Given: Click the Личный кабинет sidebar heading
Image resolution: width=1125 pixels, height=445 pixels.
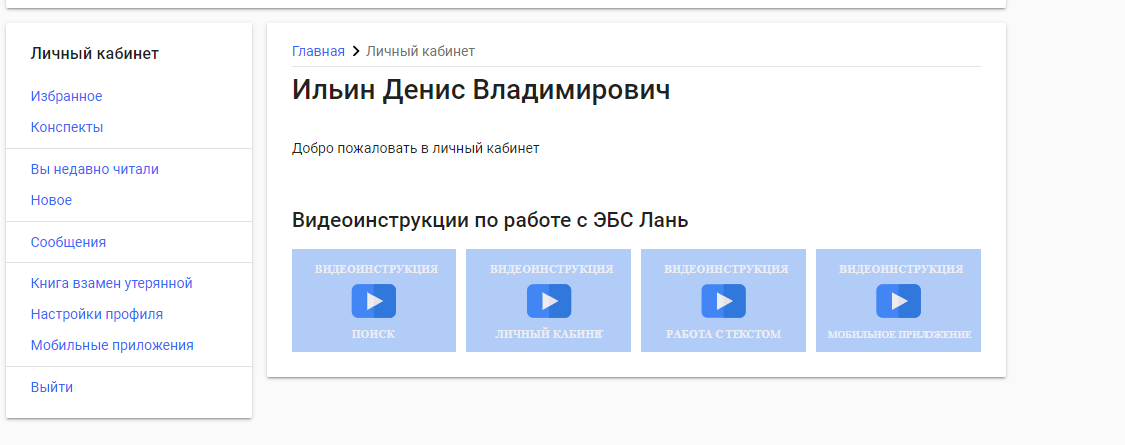Looking at the screenshot, I should click(94, 53).
